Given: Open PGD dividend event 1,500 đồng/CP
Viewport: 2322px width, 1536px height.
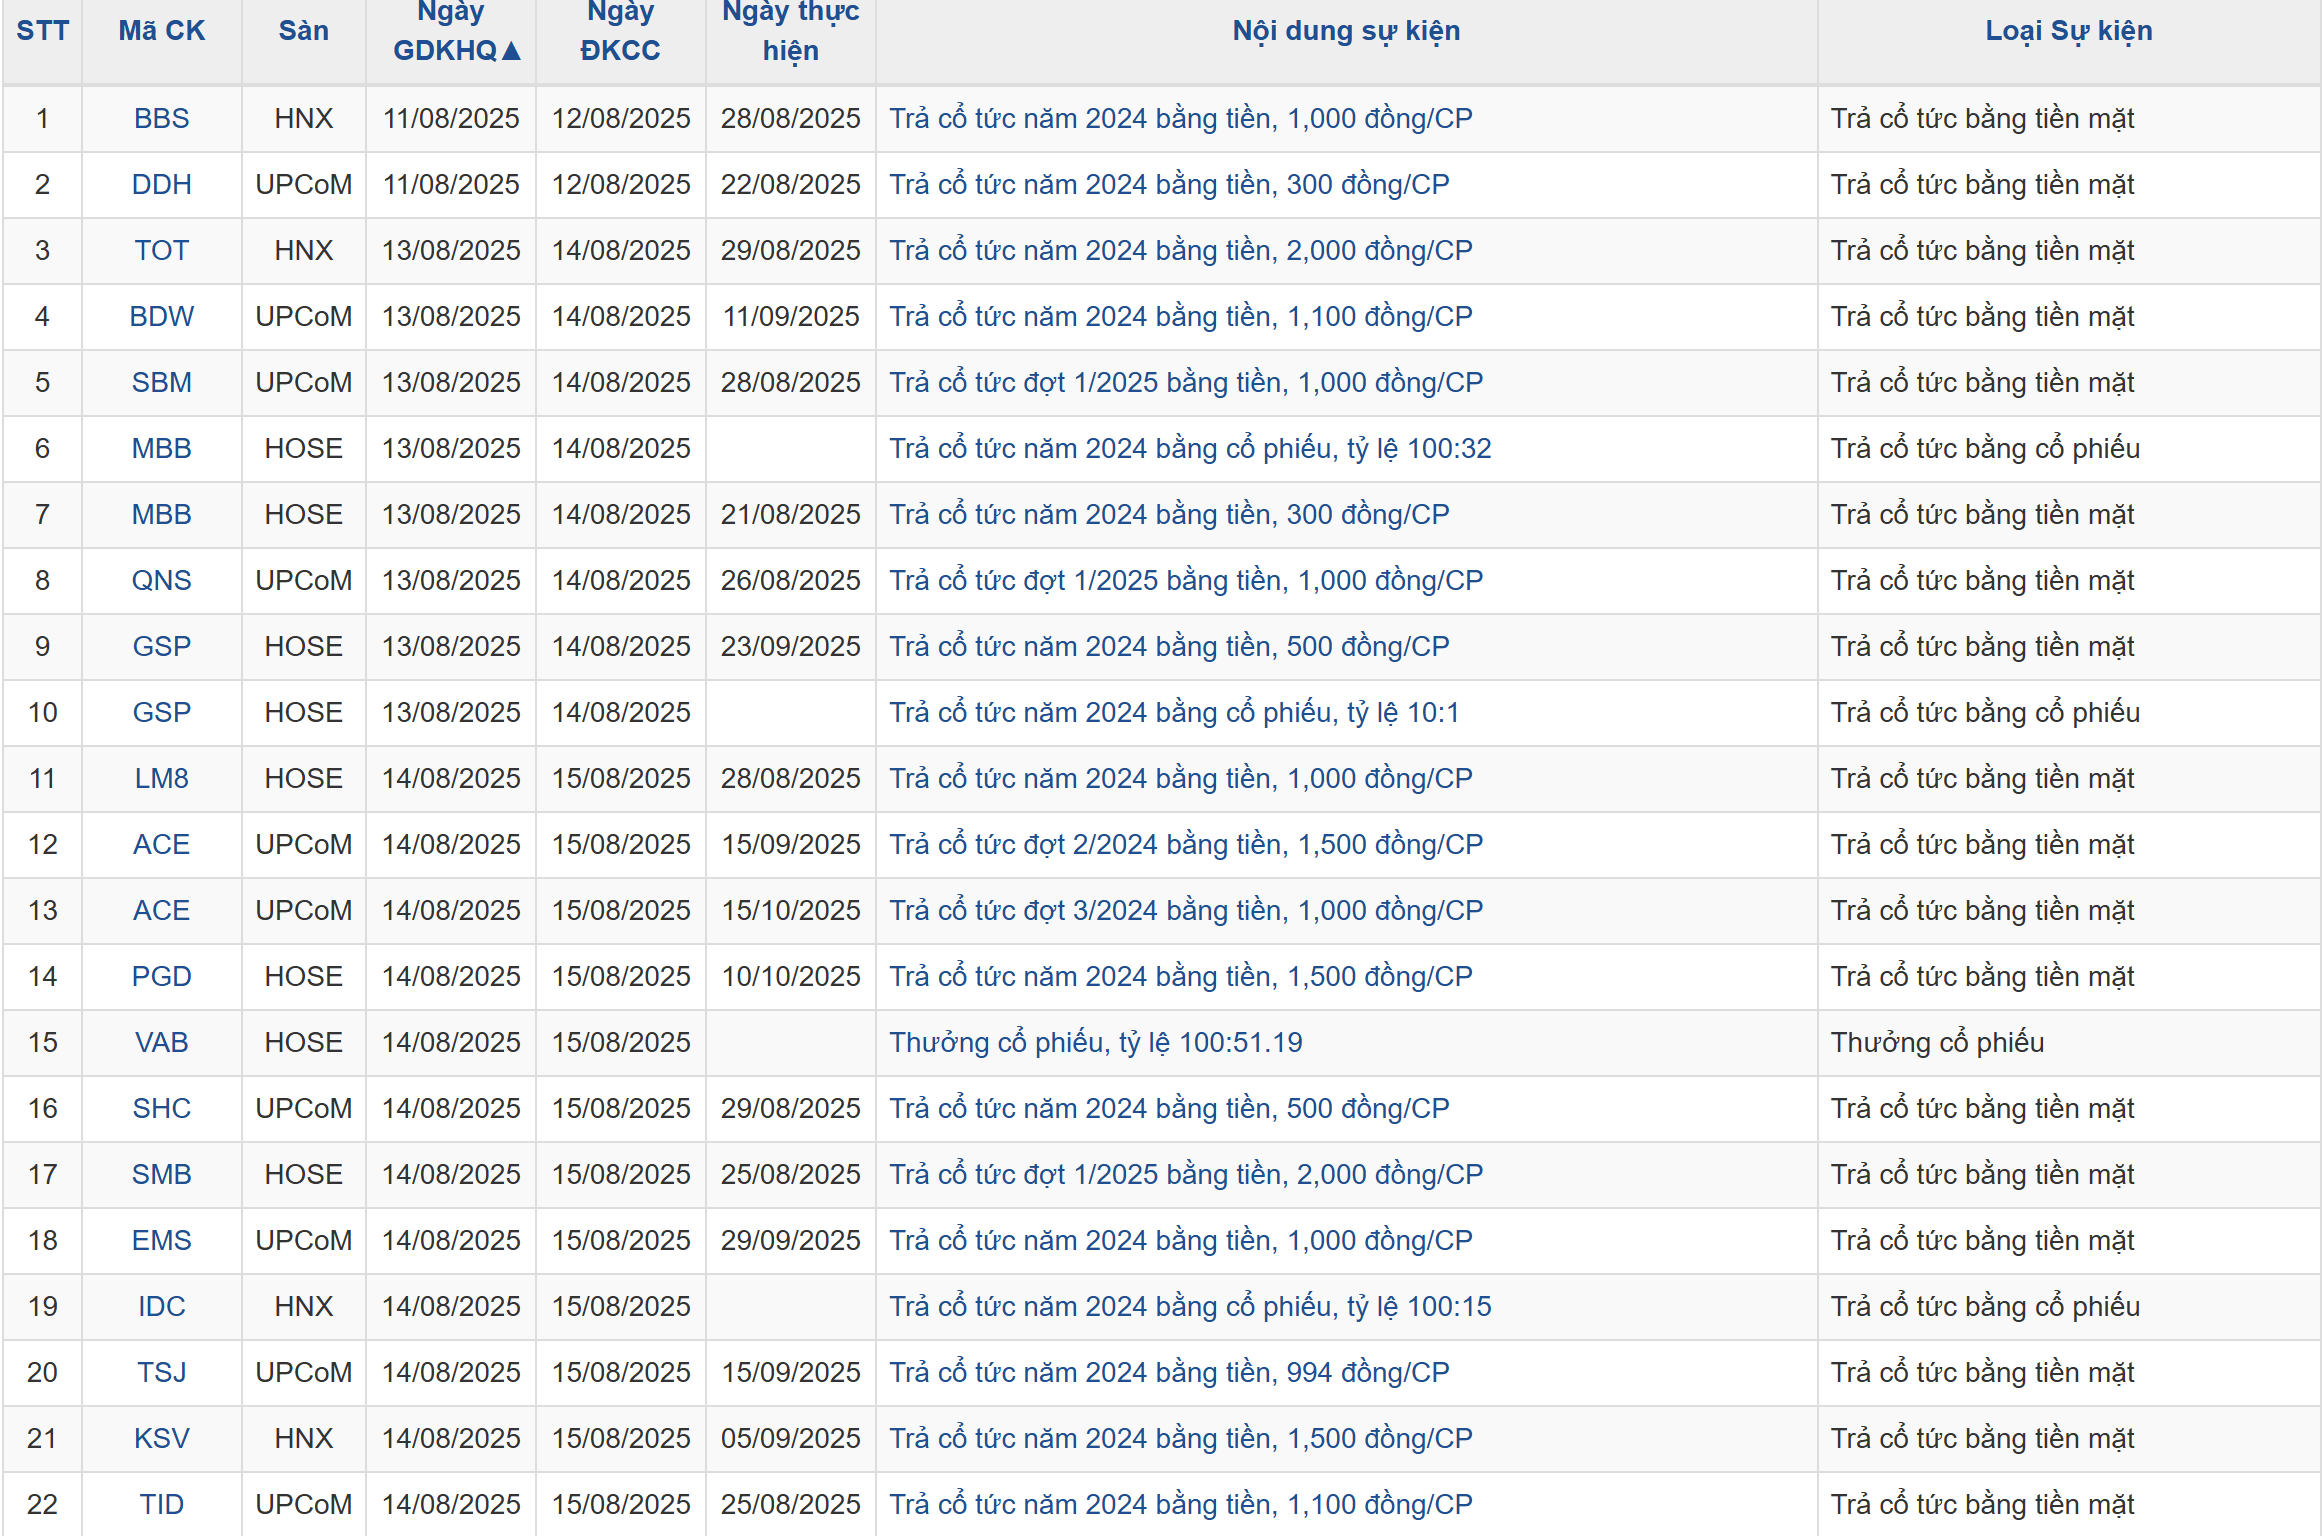Looking at the screenshot, I should click(x=1181, y=977).
